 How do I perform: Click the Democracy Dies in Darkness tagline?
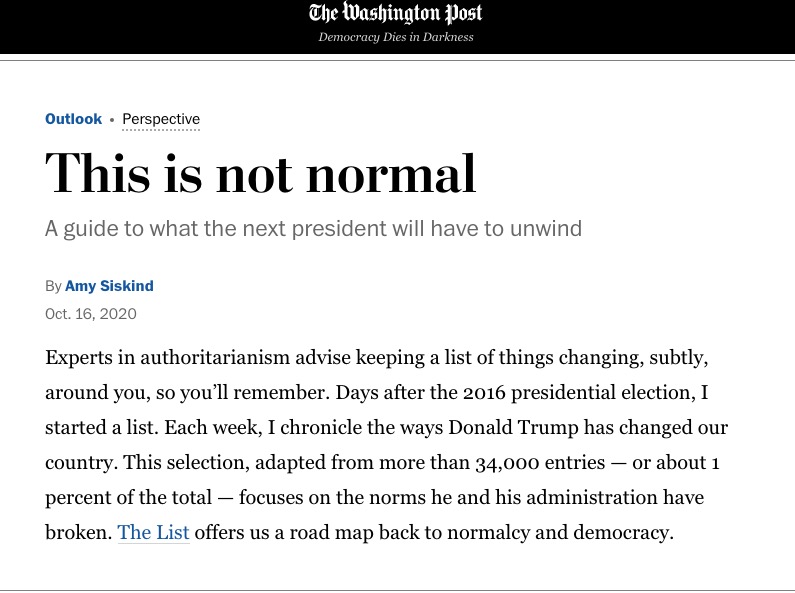(x=396, y=37)
